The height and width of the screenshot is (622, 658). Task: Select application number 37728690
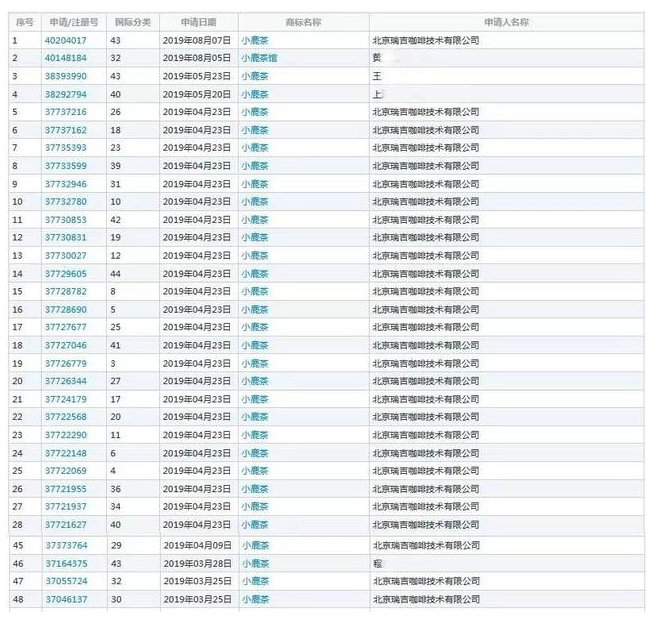(x=65, y=310)
